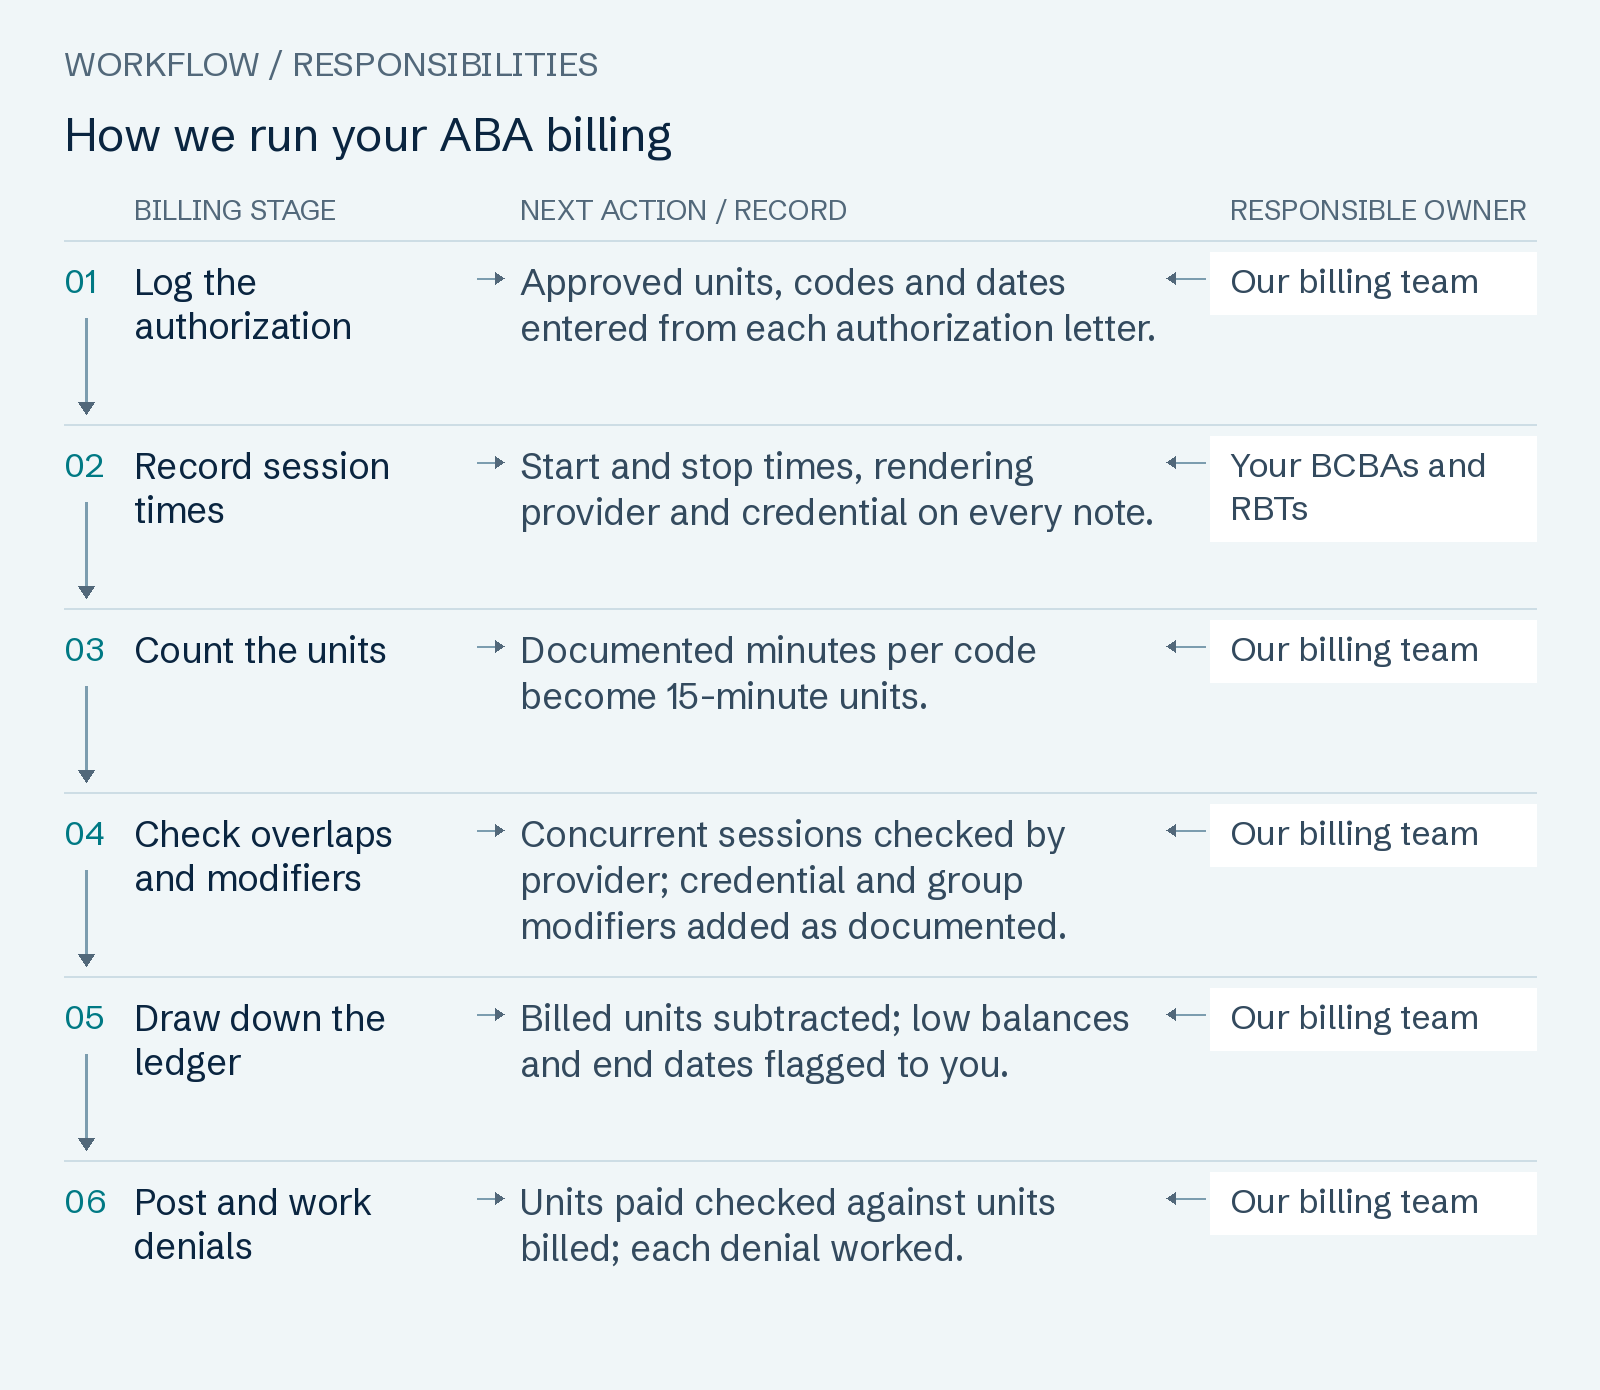
Task: Click the right arrow after 'Draw down the ledger'
Action: 491,1015
